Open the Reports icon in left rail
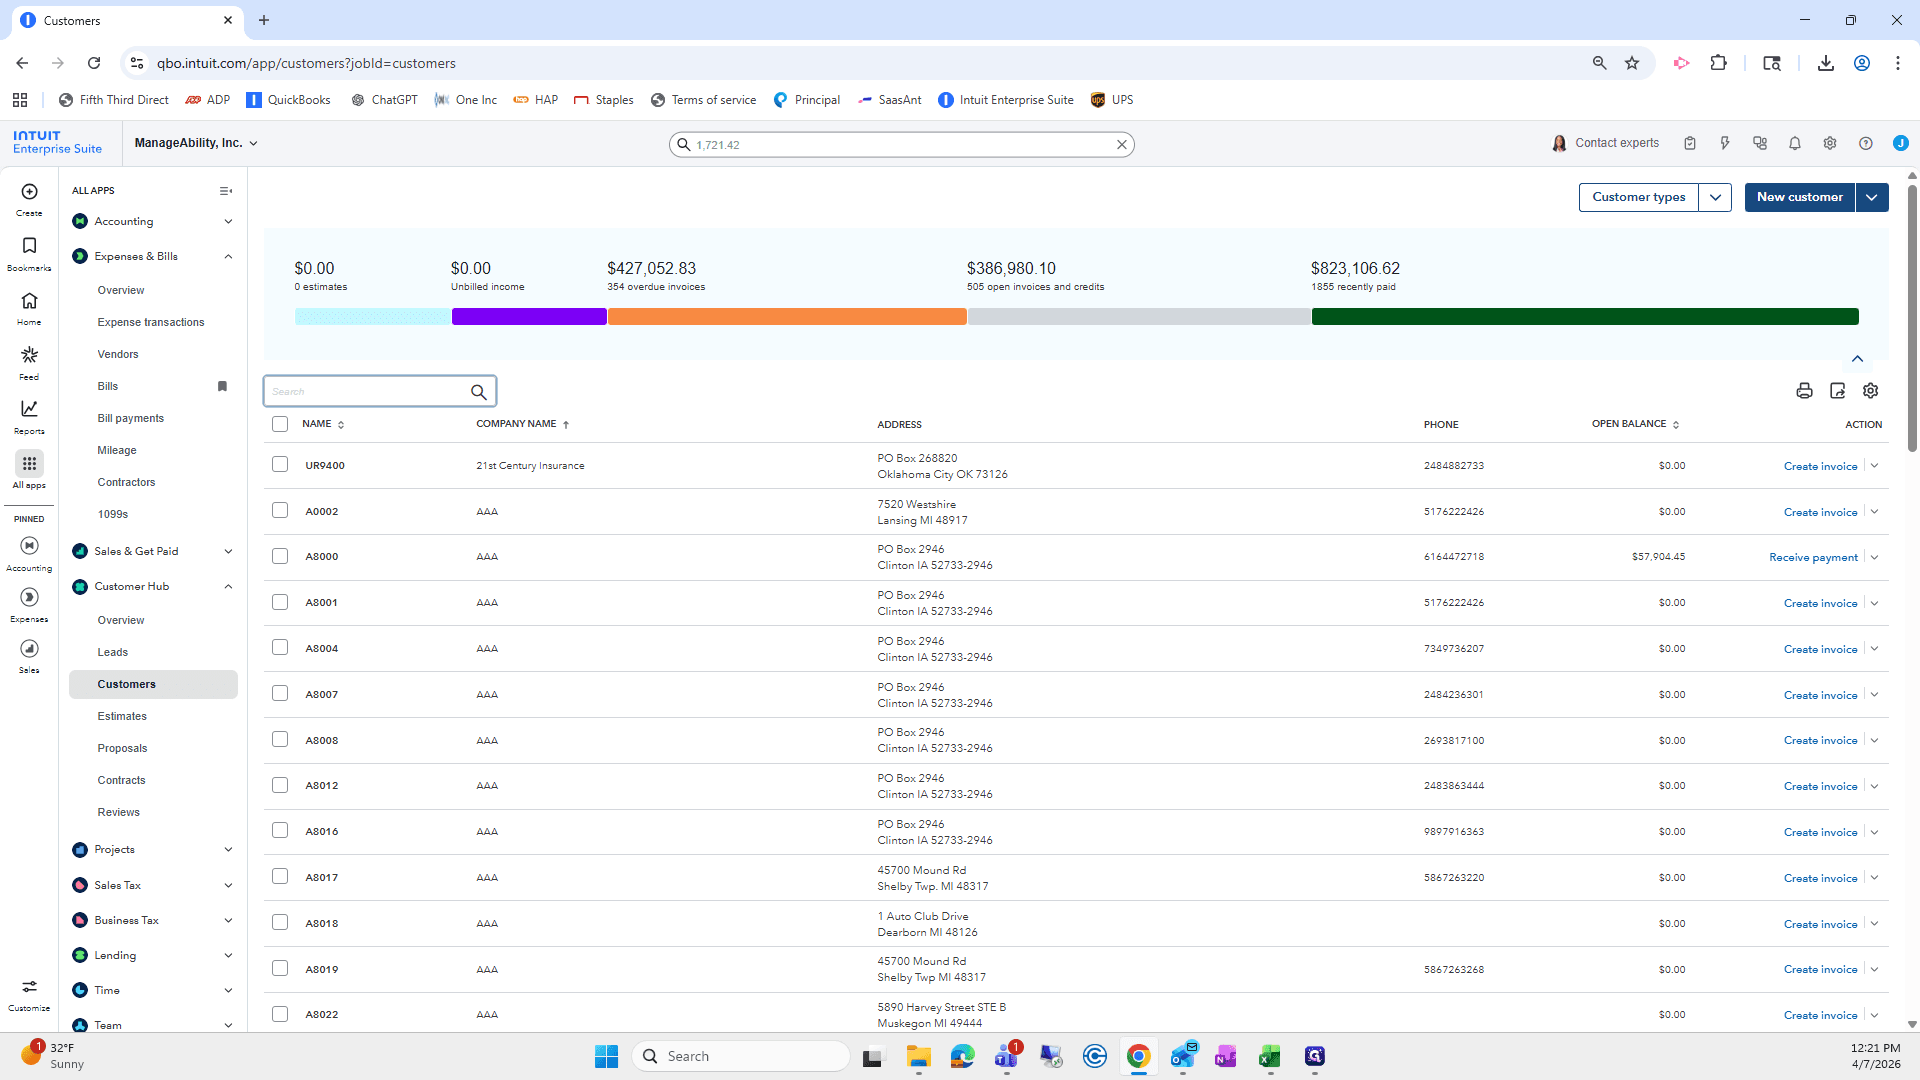Screen dimensions: 1920x1080 29,416
